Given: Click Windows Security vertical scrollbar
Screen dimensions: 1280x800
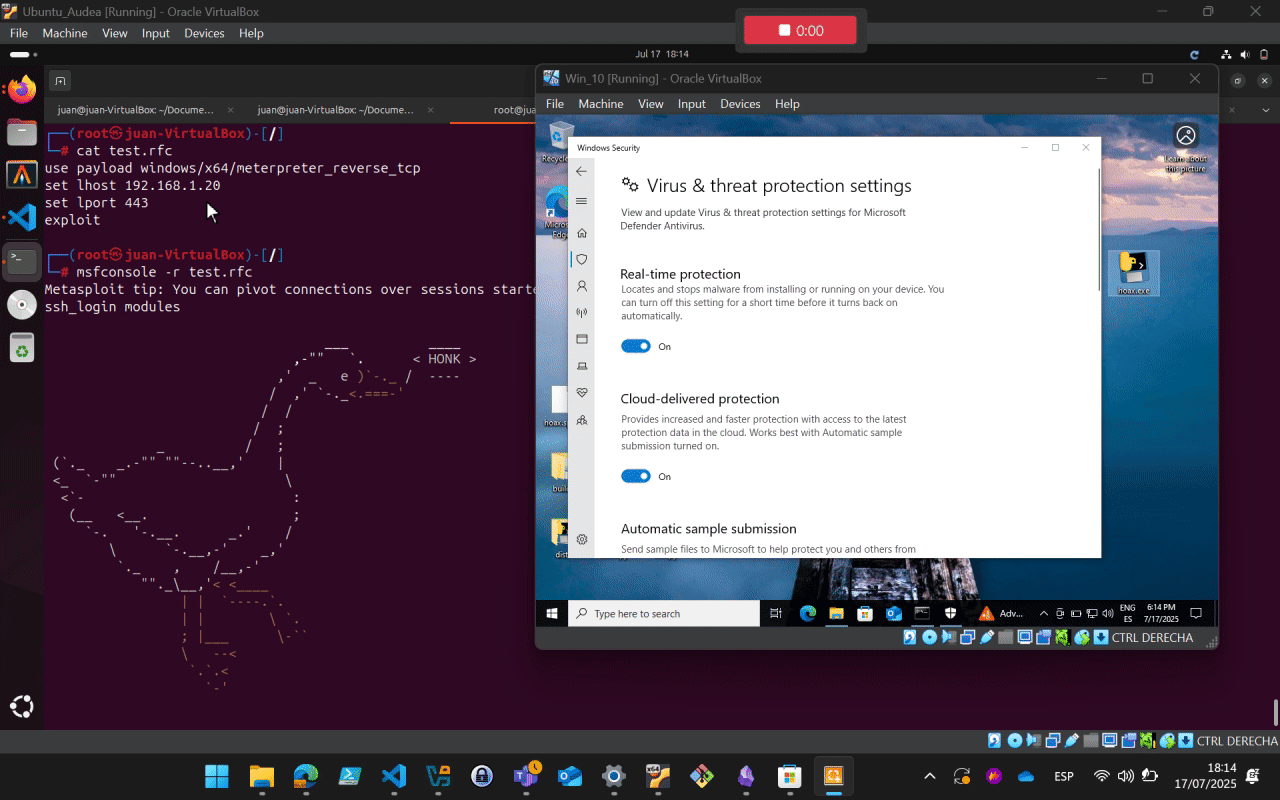Looking at the screenshot, I should tap(1099, 230).
